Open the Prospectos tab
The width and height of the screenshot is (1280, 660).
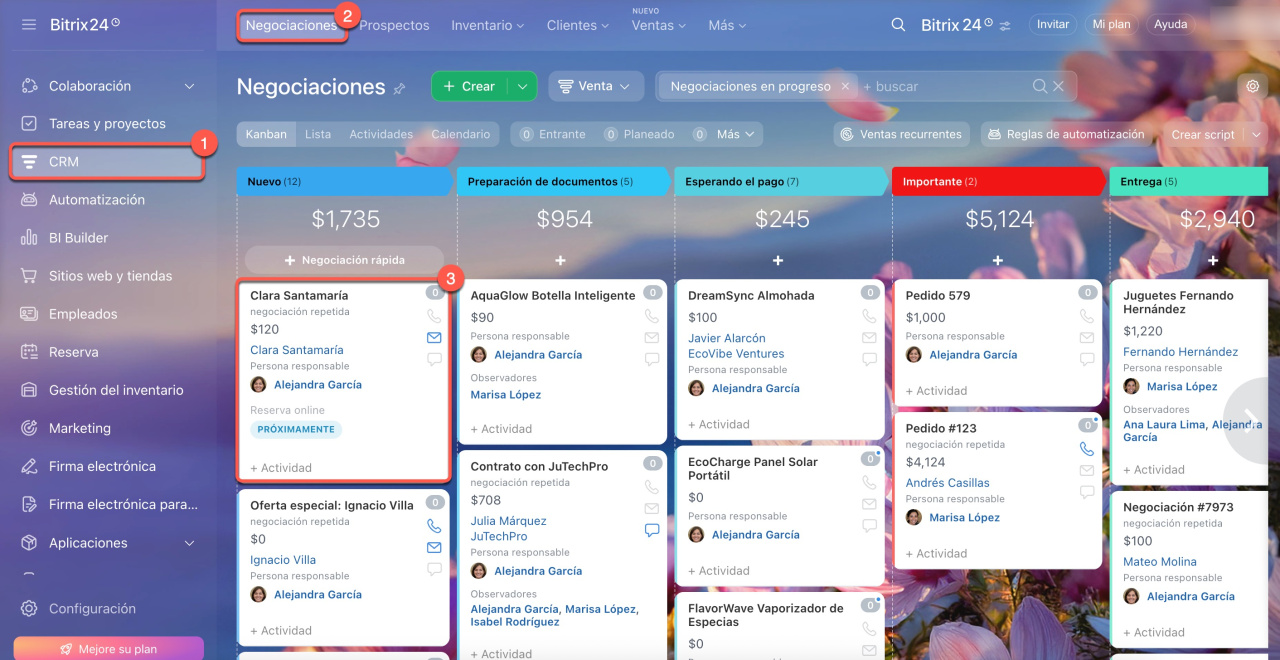394,25
